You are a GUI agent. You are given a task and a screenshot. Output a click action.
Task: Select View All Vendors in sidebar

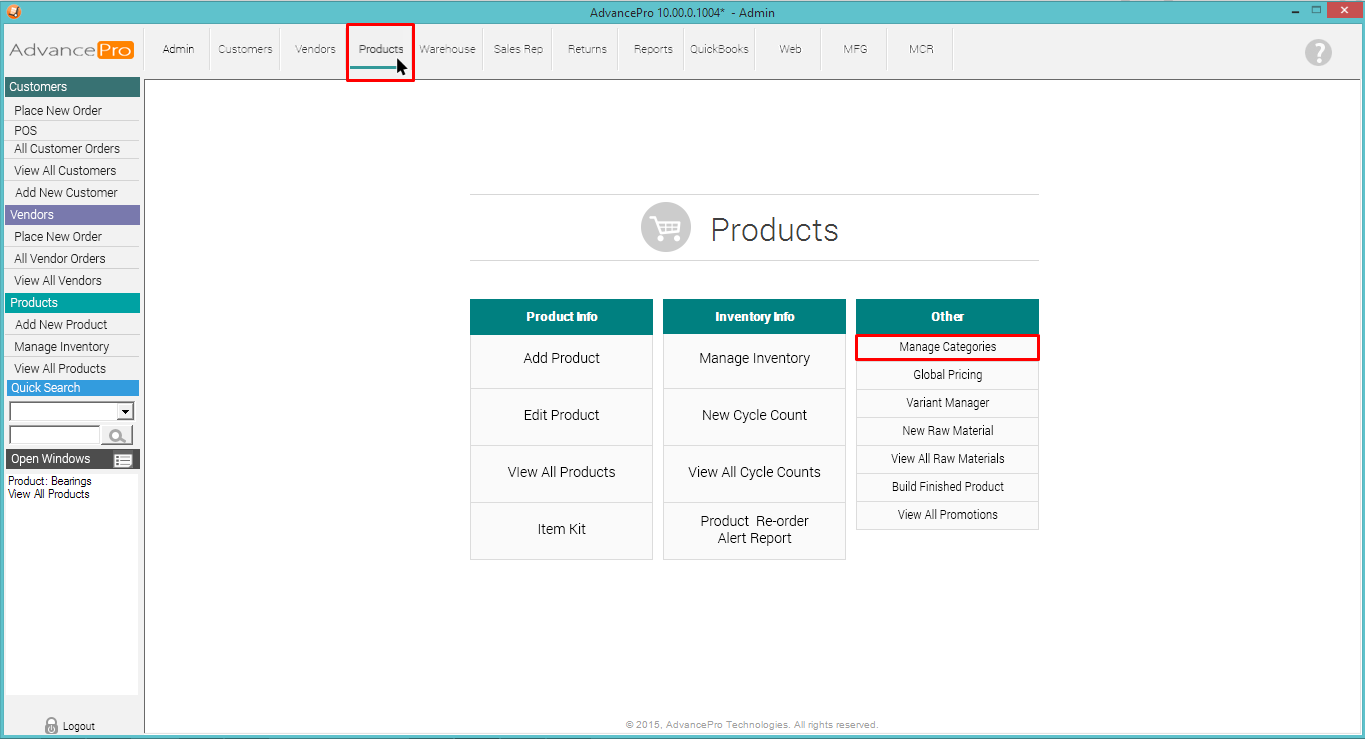[58, 281]
